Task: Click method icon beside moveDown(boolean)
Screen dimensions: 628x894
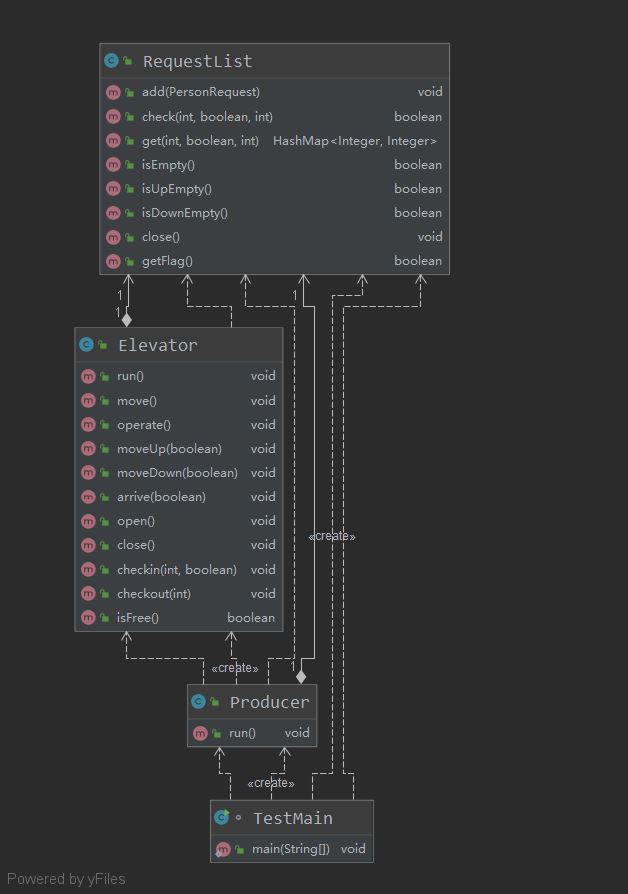Action: point(88,473)
